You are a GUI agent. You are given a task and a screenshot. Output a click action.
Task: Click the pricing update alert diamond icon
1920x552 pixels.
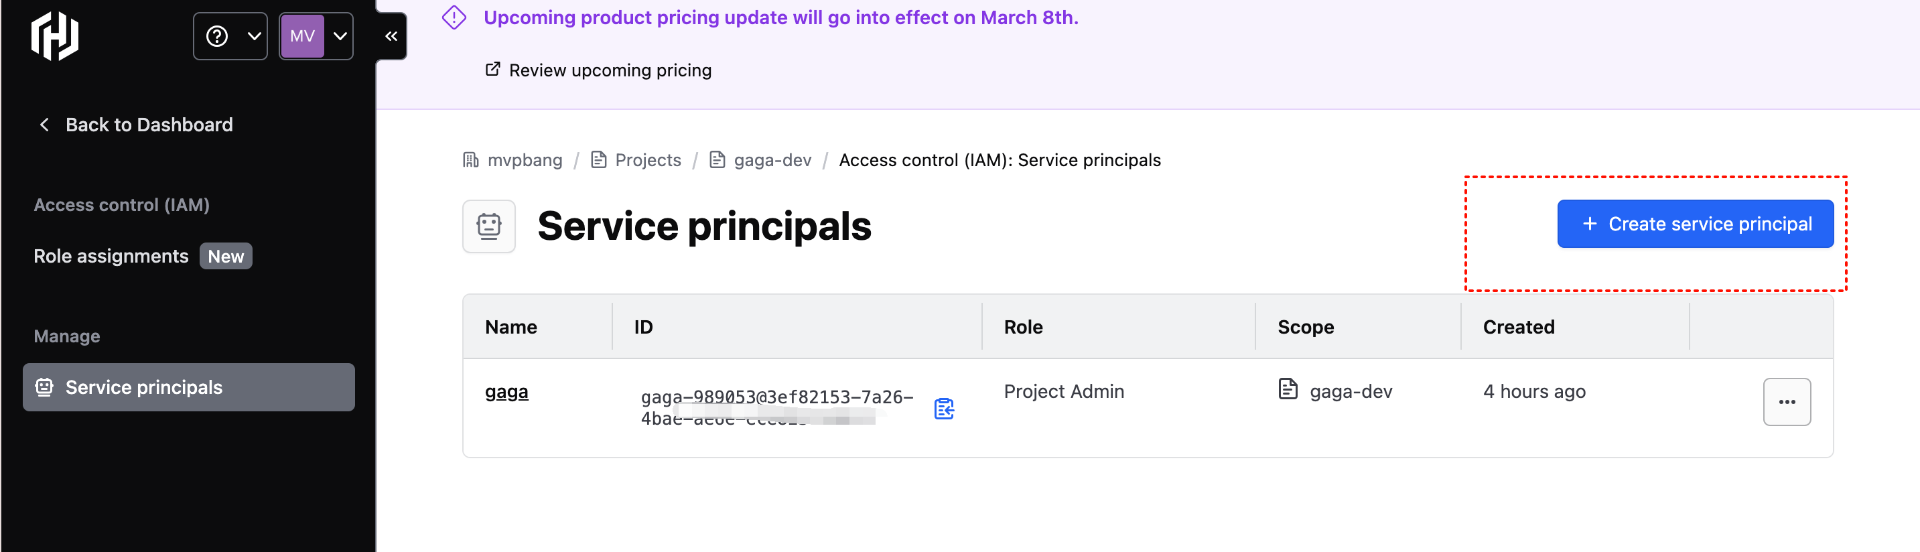coord(454,18)
